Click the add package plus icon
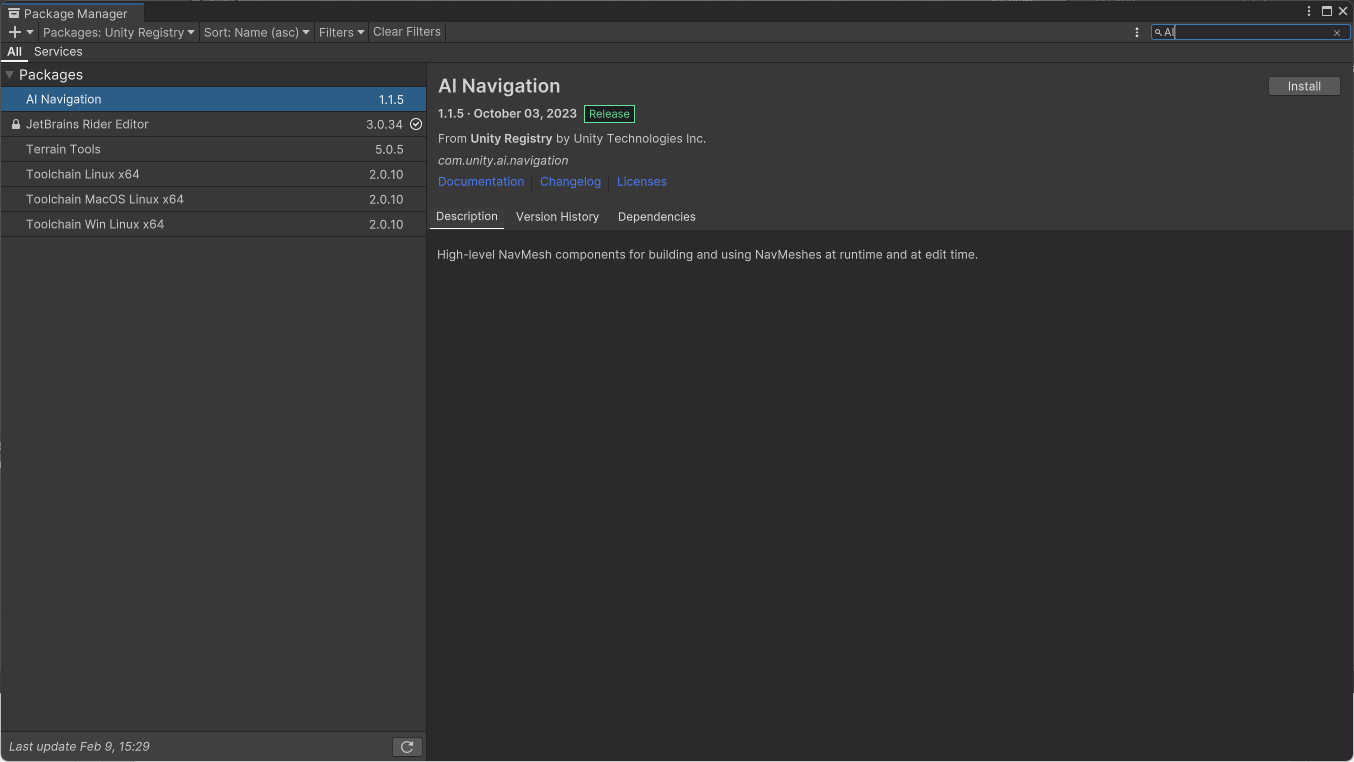The width and height of the screenshot is (1354, 762). [x=15, y=32]
